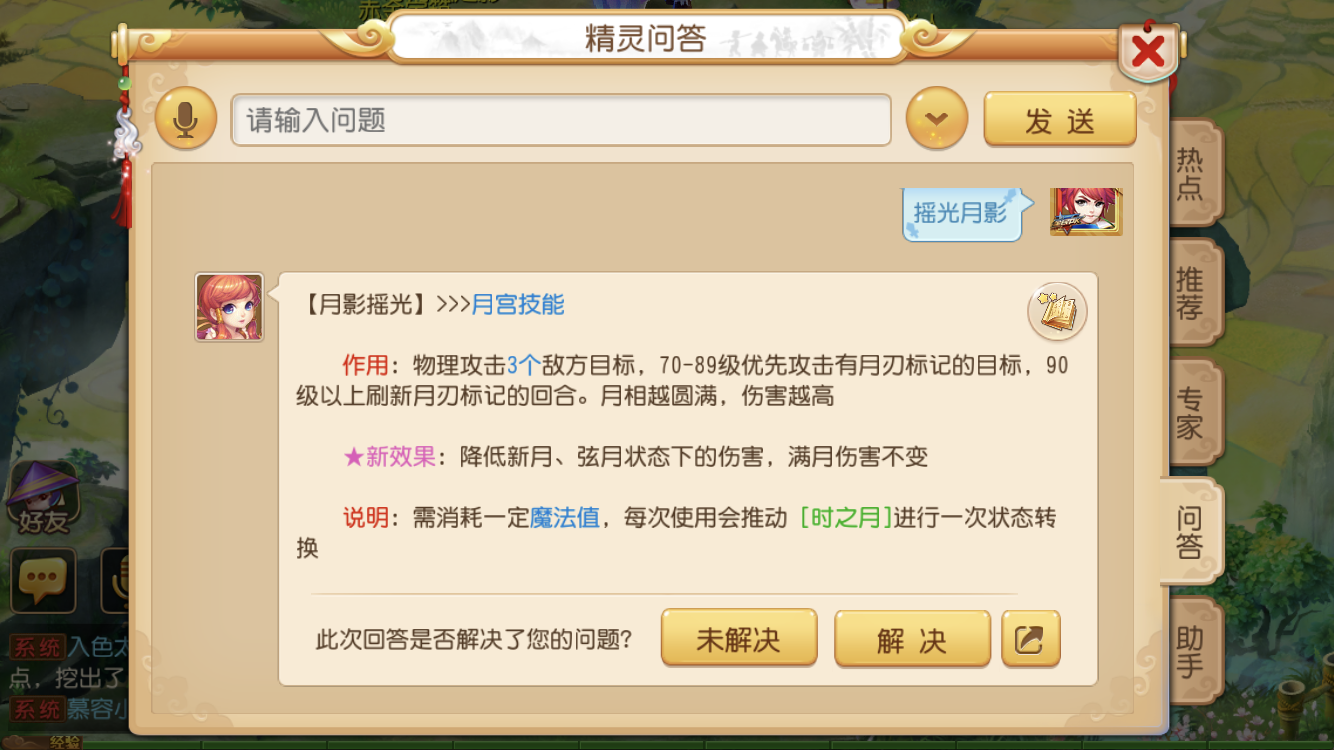Image resolution: width=1334 pixels, height=750 pixels.
Task: Close the 精灵问答 dialog
Action: [1148, 49]
